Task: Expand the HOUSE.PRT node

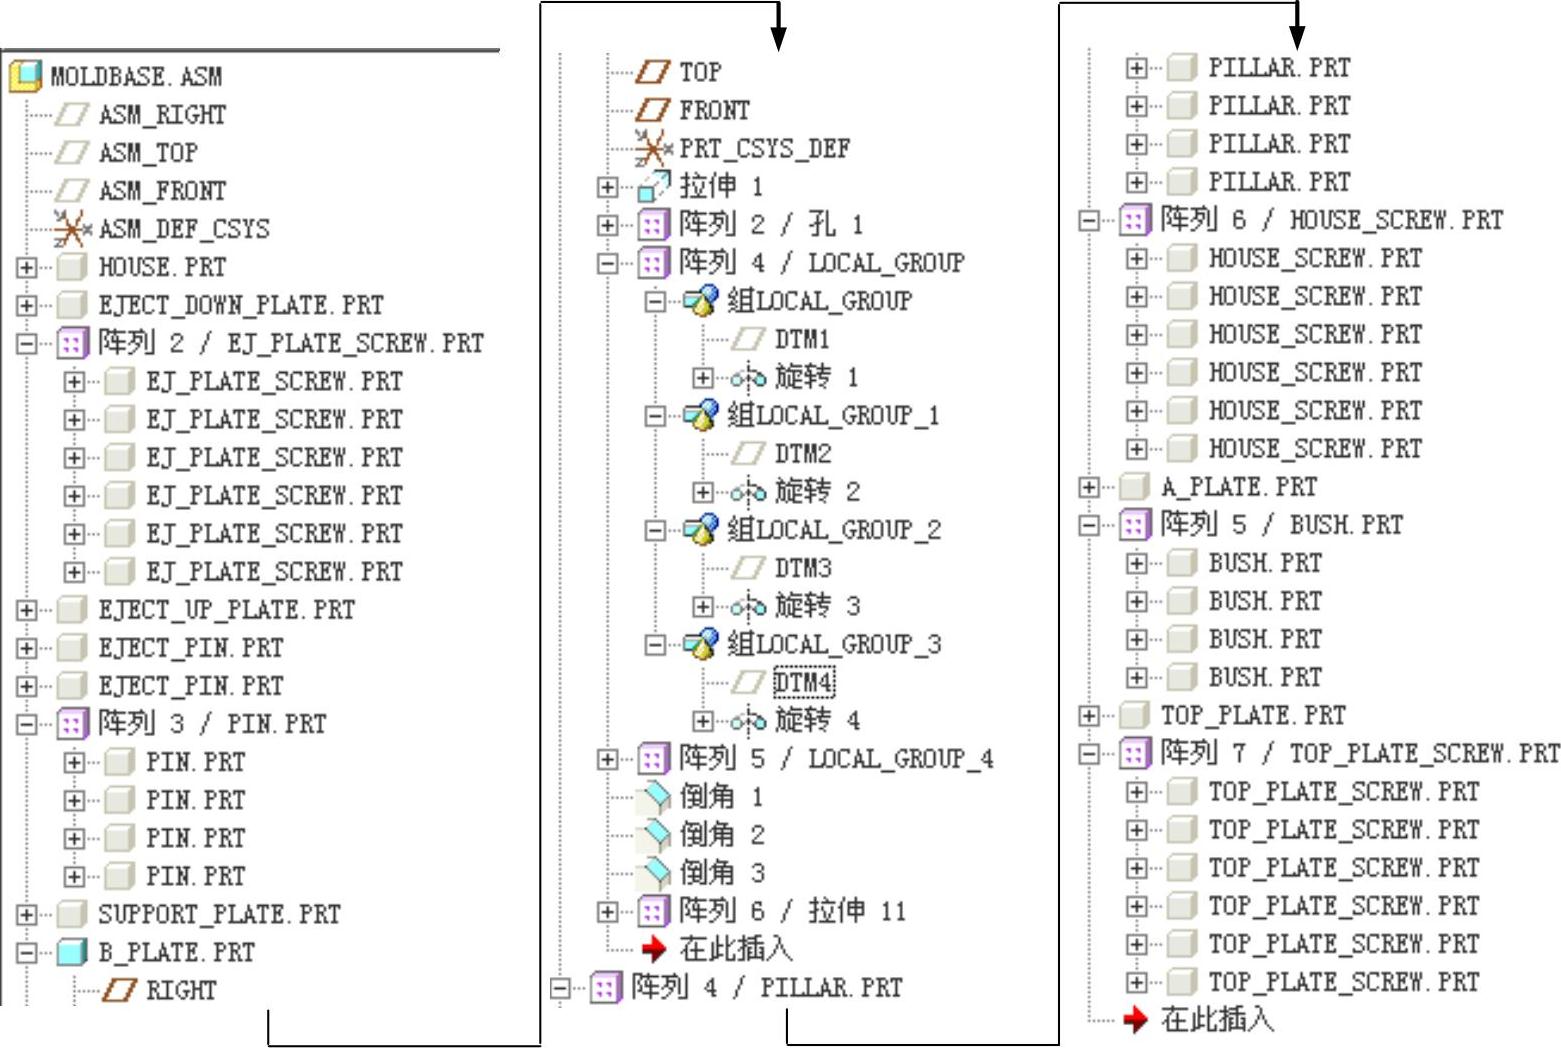Action: click(x=26, y=268)
